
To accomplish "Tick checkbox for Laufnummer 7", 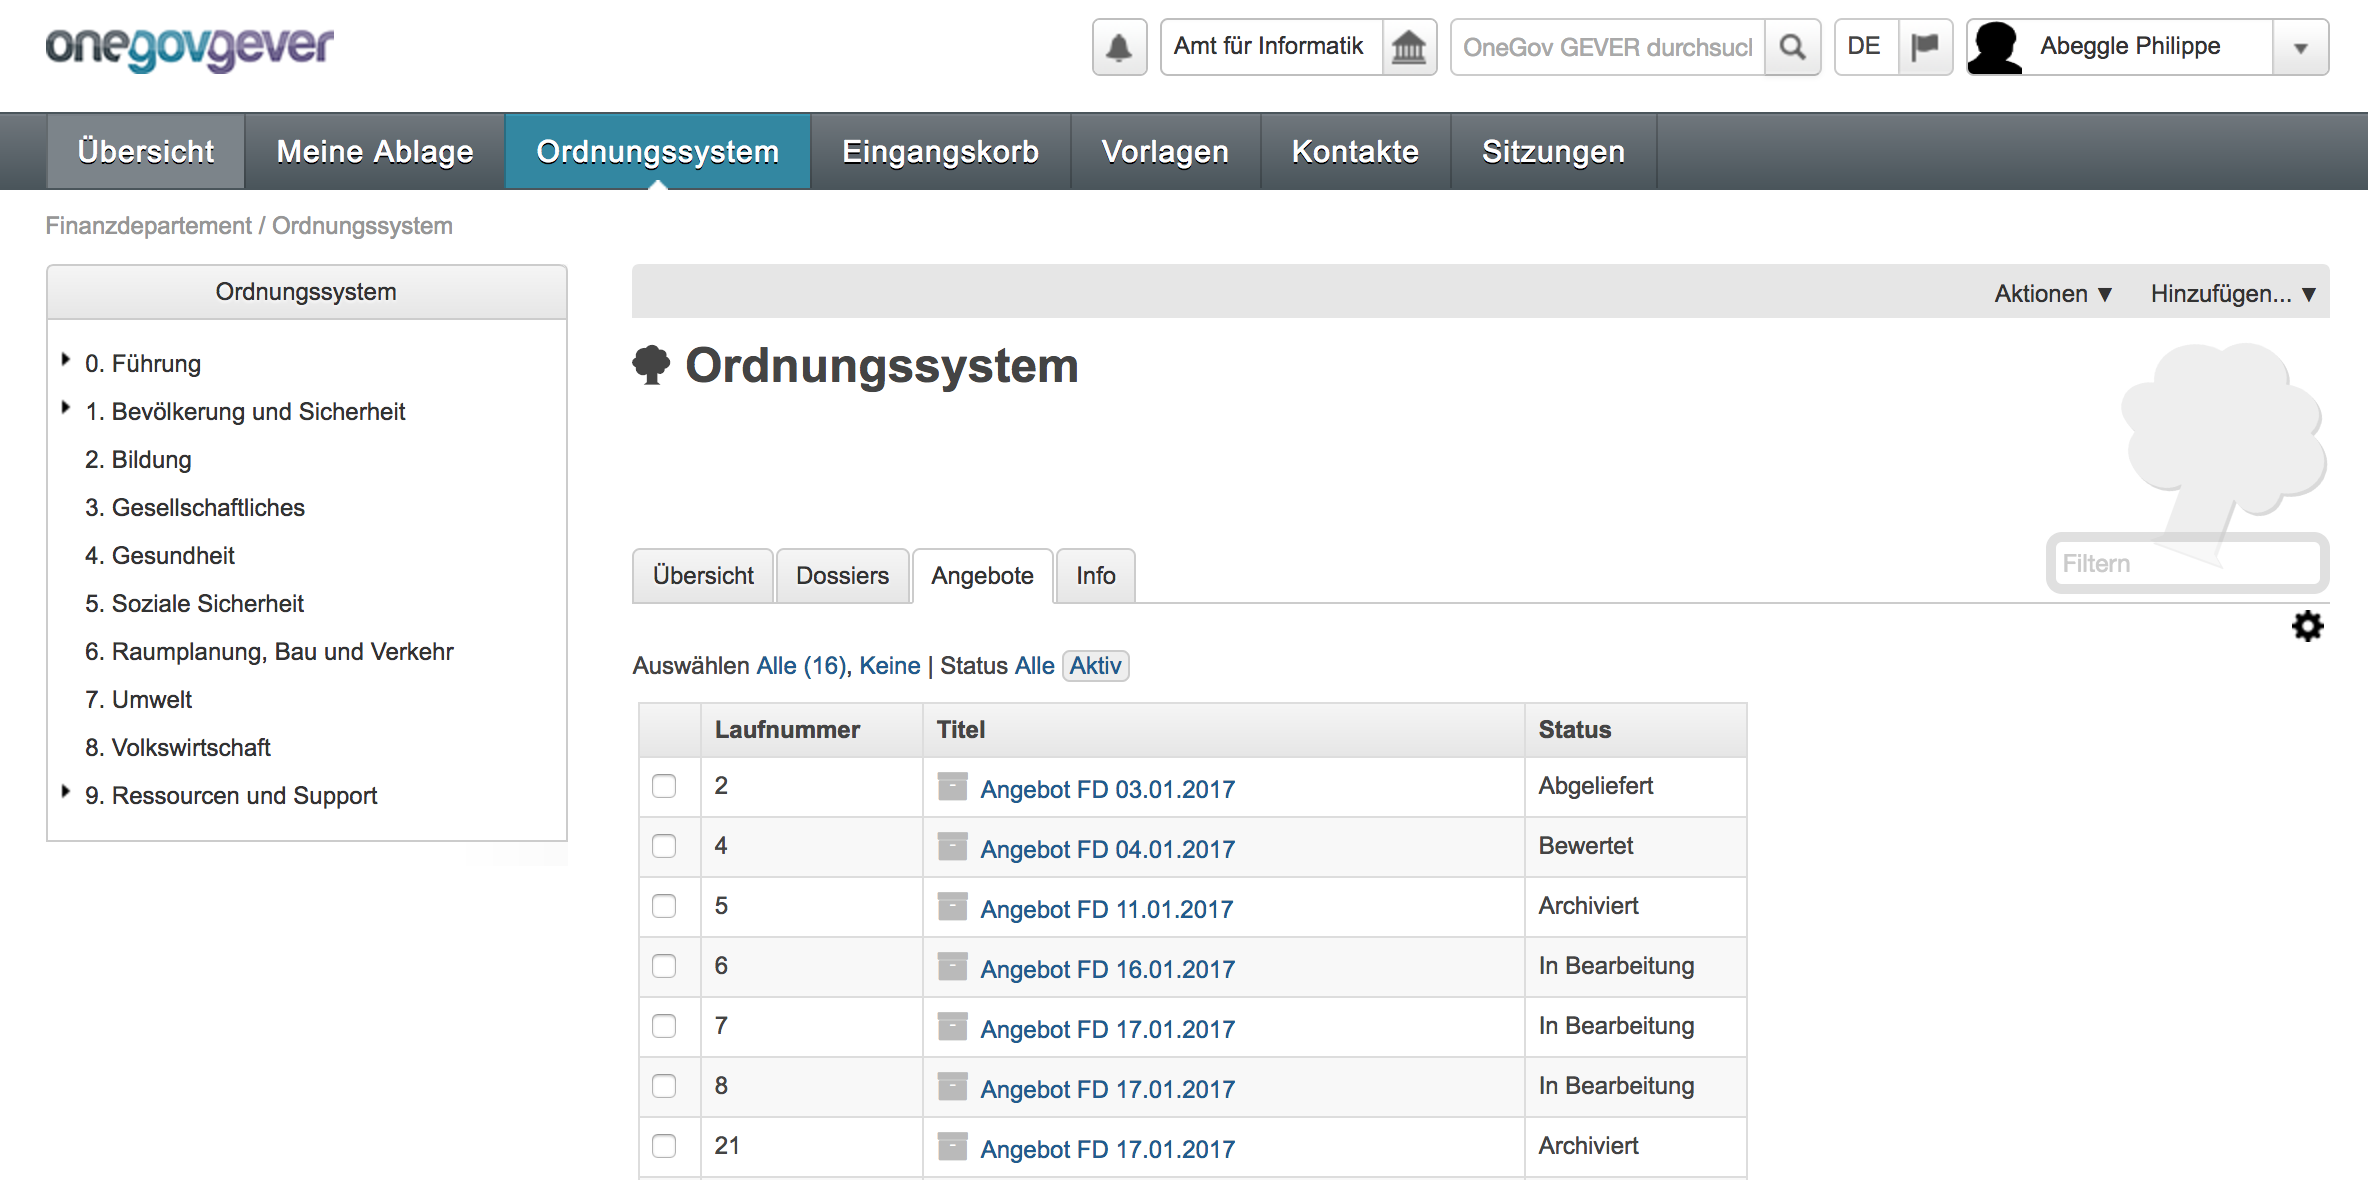I will (664, 1026).
